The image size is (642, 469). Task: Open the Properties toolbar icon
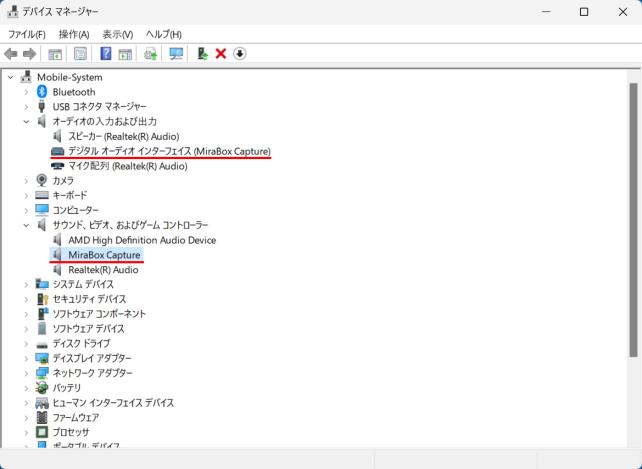80,54
